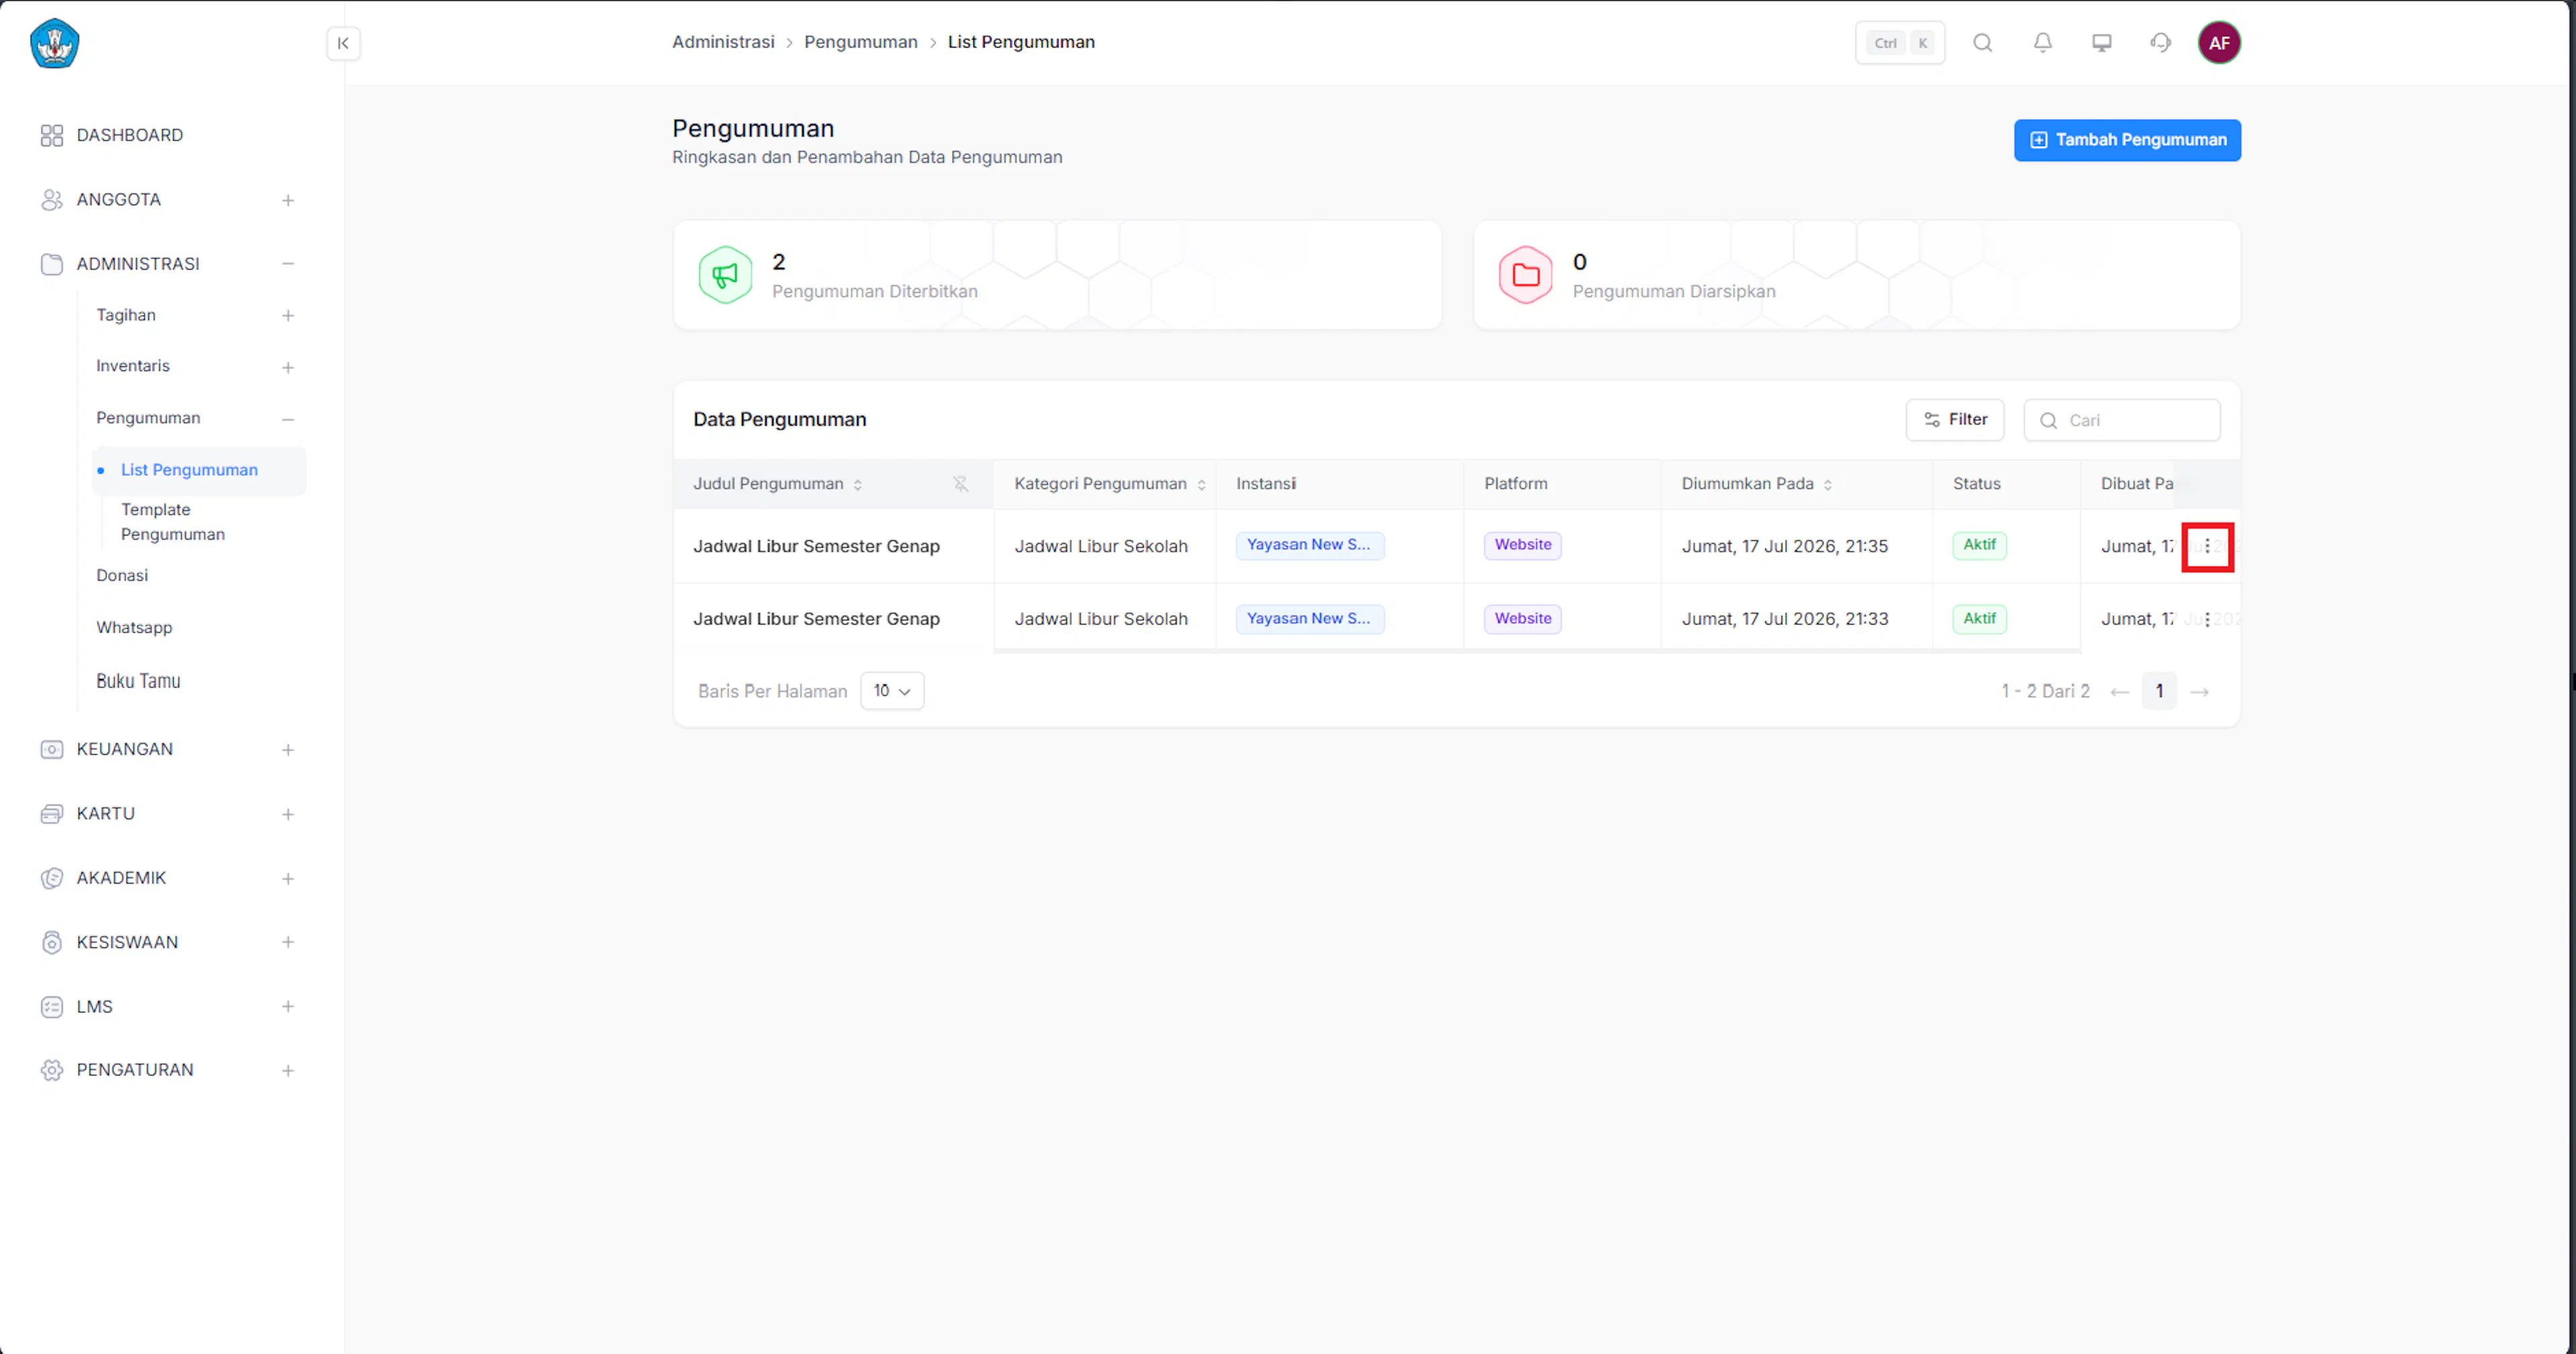Expand the LMS menu
This screenshot has width=2576, height=1354.
click(288, 1007)
